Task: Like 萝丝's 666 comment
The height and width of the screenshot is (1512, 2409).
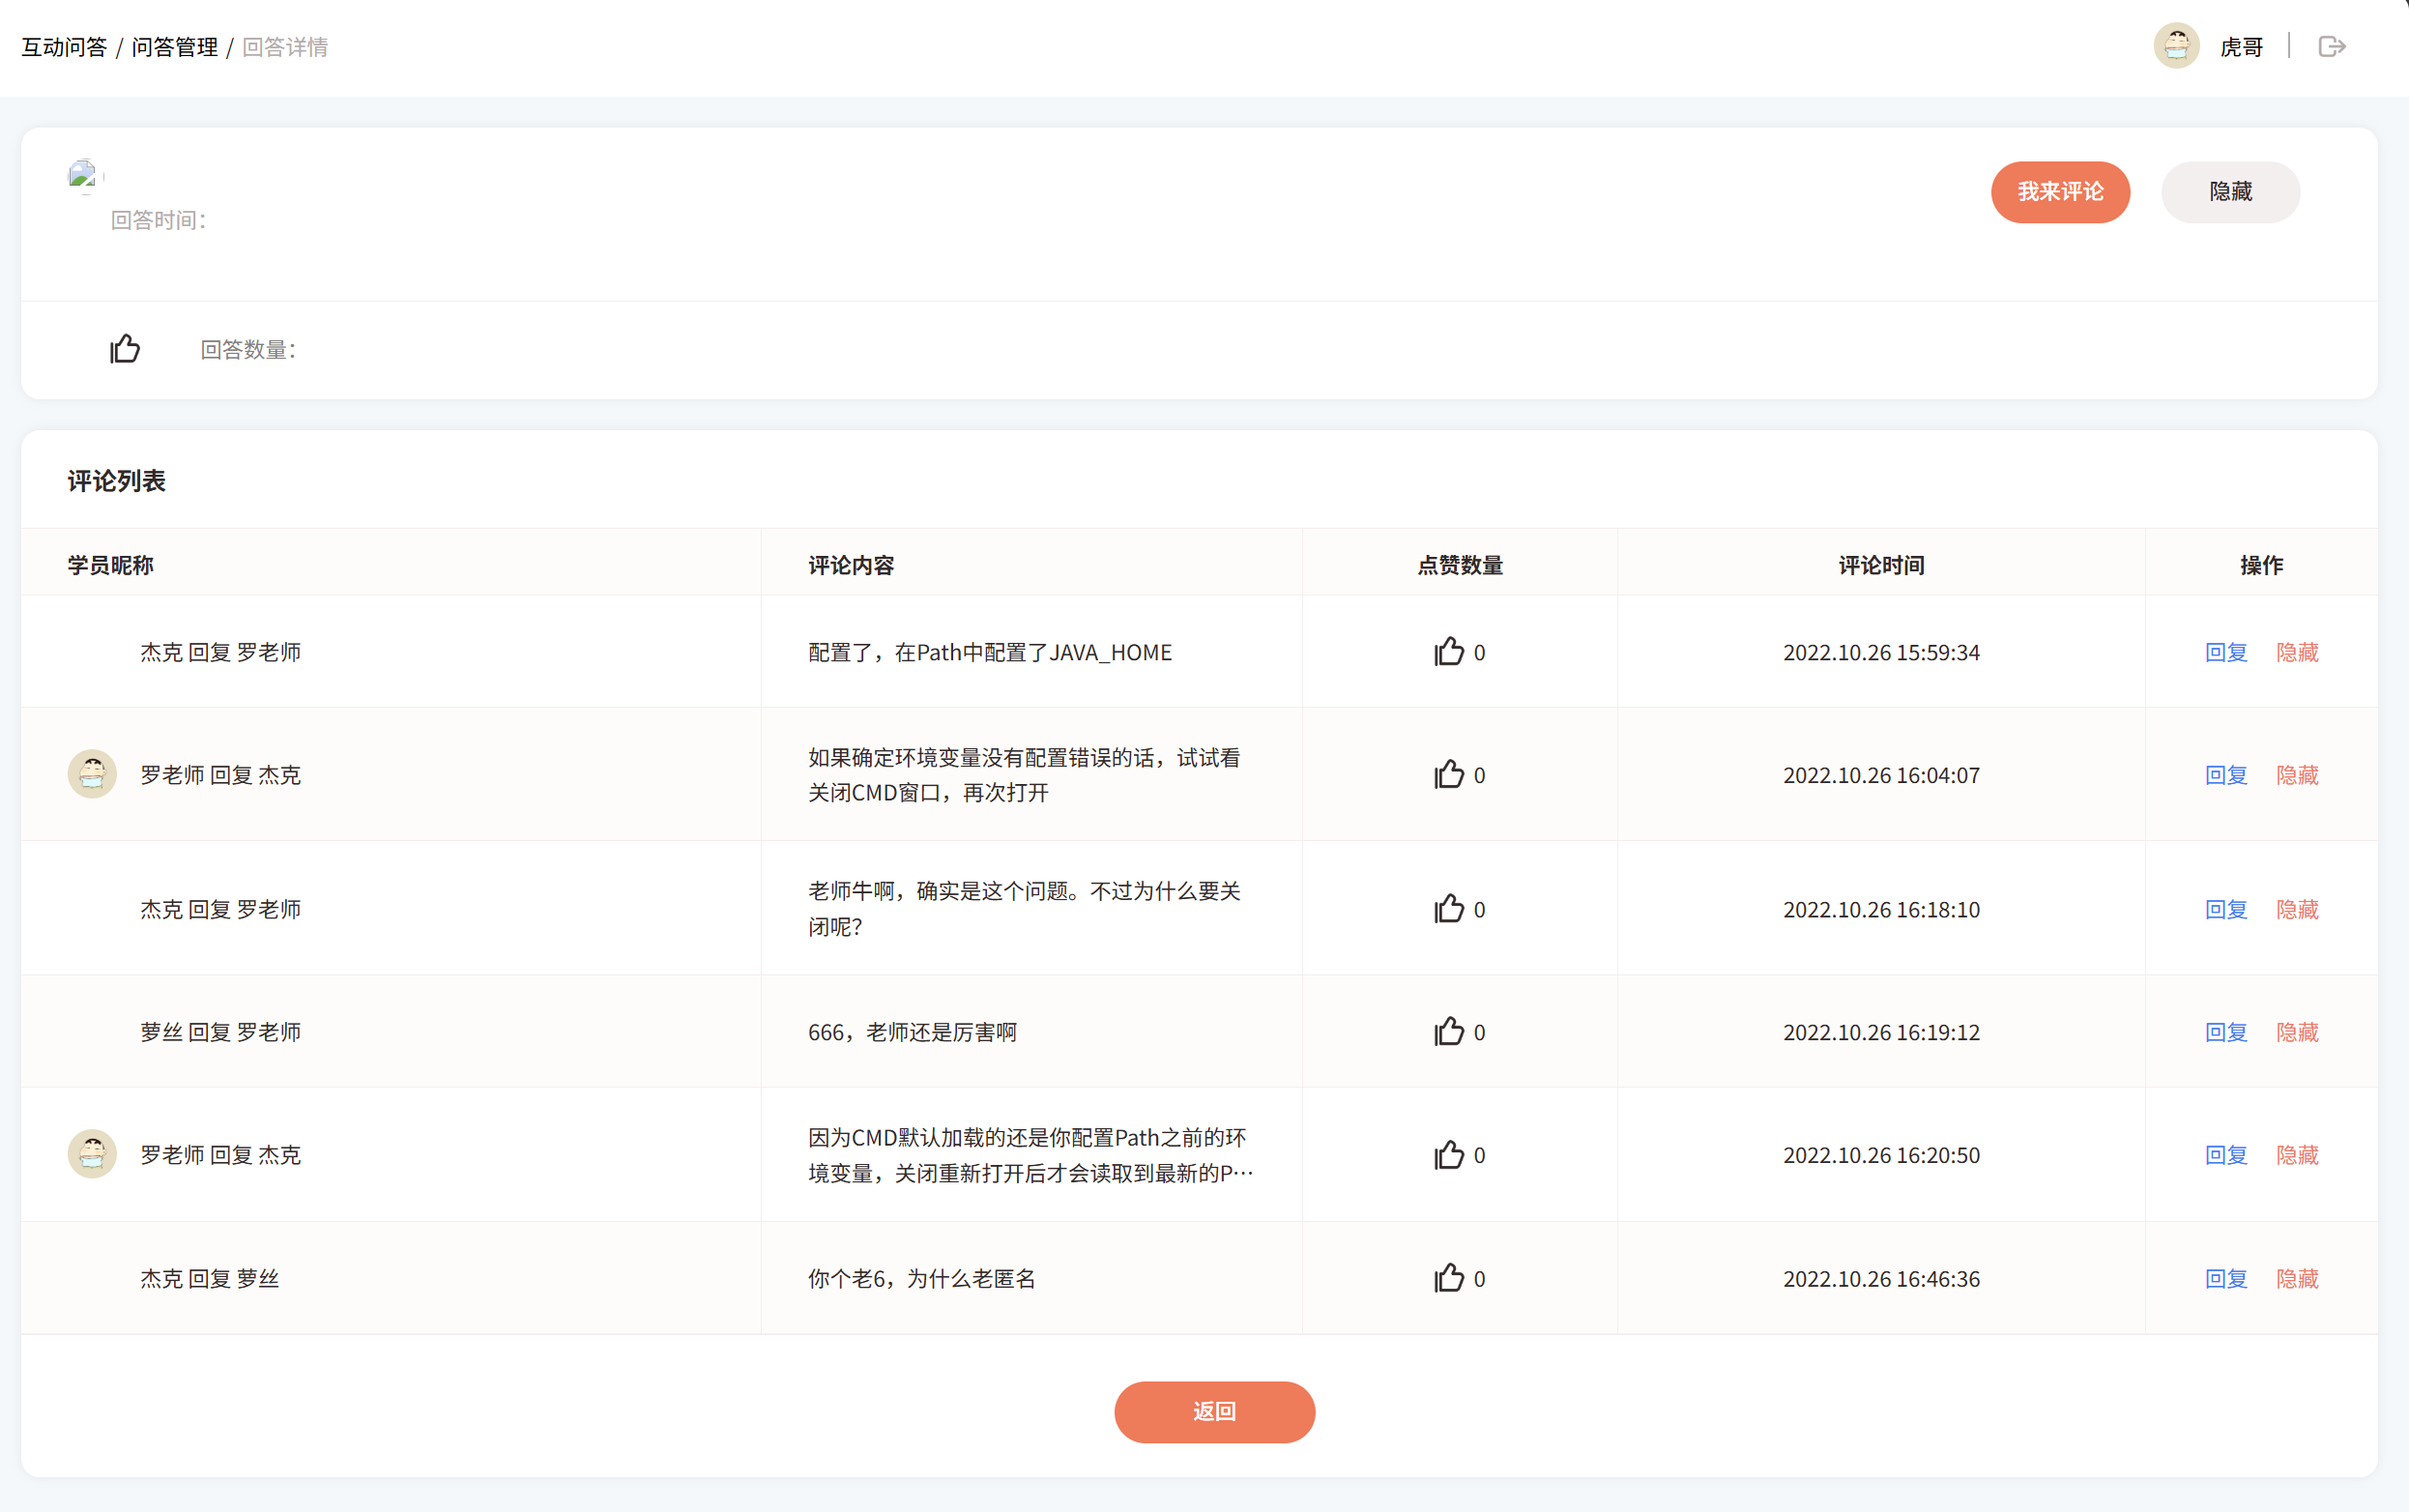Action: 1448,1032
